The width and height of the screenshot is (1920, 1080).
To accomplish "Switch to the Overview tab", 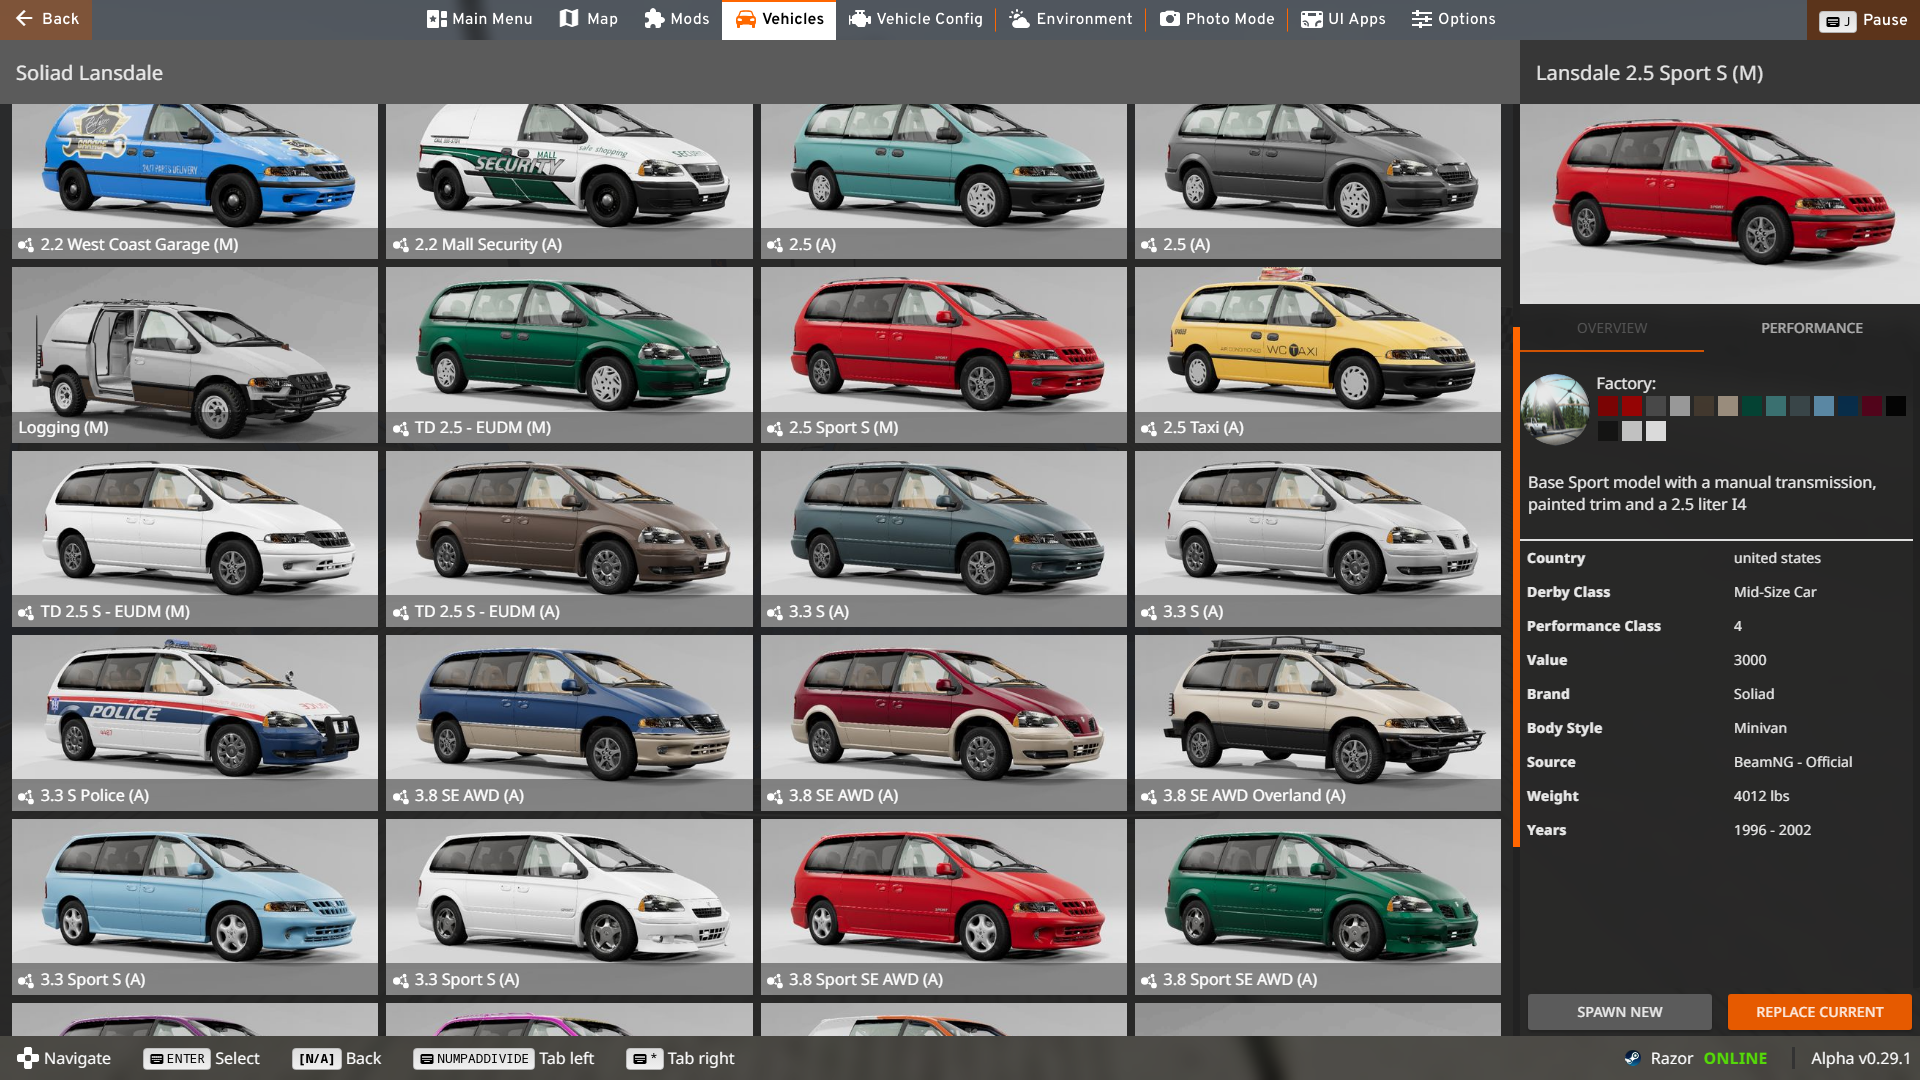I will (1611, 328).
